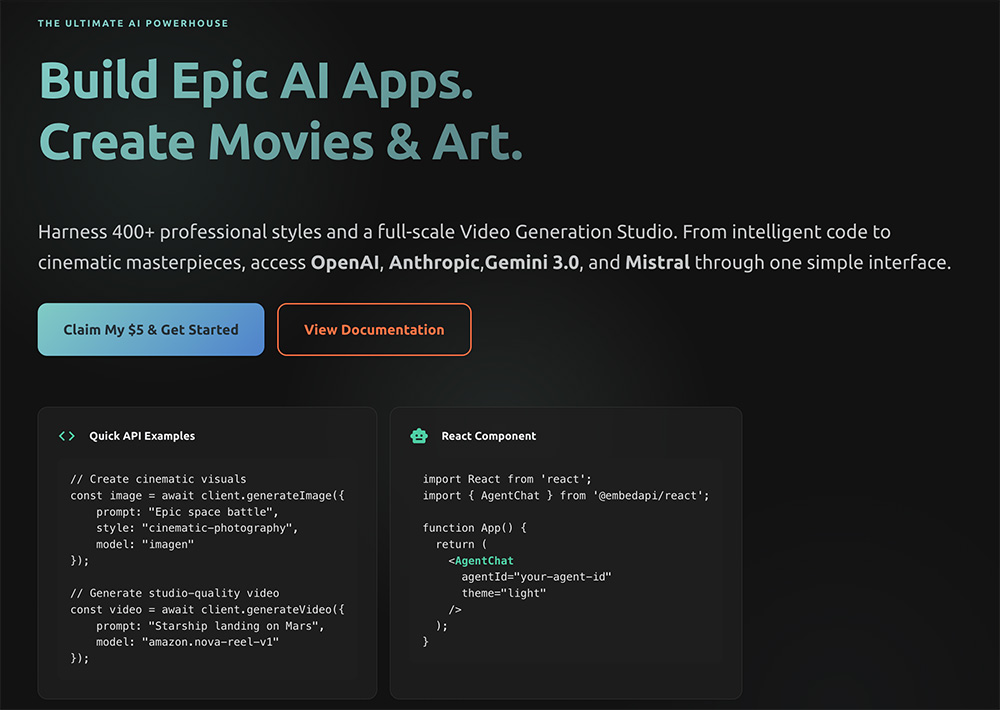Click the line import React from 'react';
Viewport: 1000px width, 710px height.
coord(507,479)
